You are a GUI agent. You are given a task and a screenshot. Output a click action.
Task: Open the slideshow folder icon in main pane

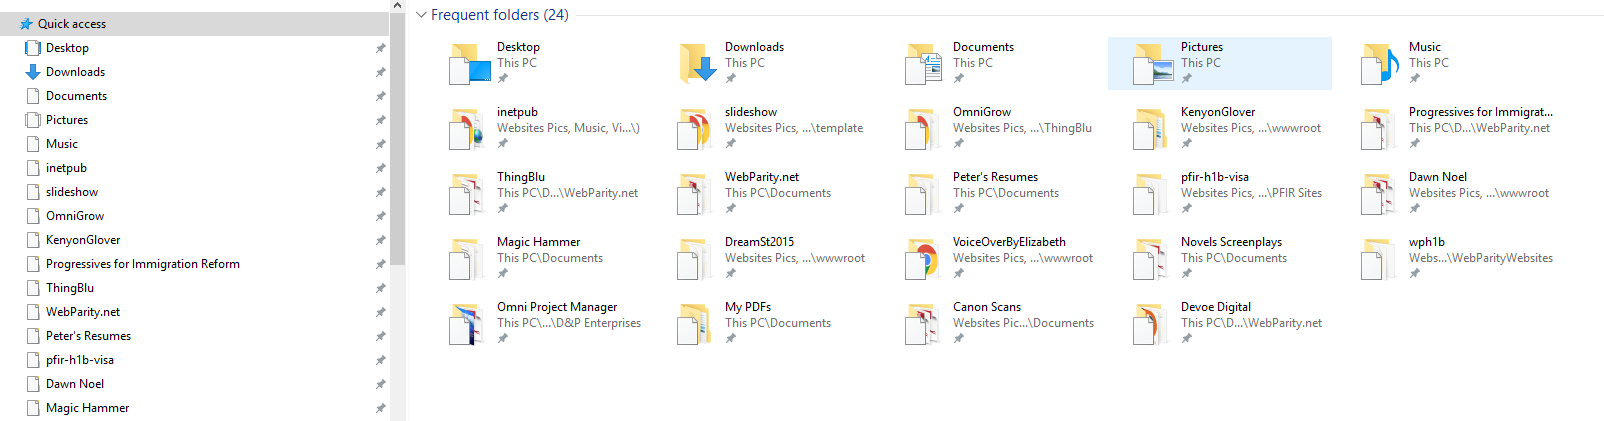(x=696, y=129)
